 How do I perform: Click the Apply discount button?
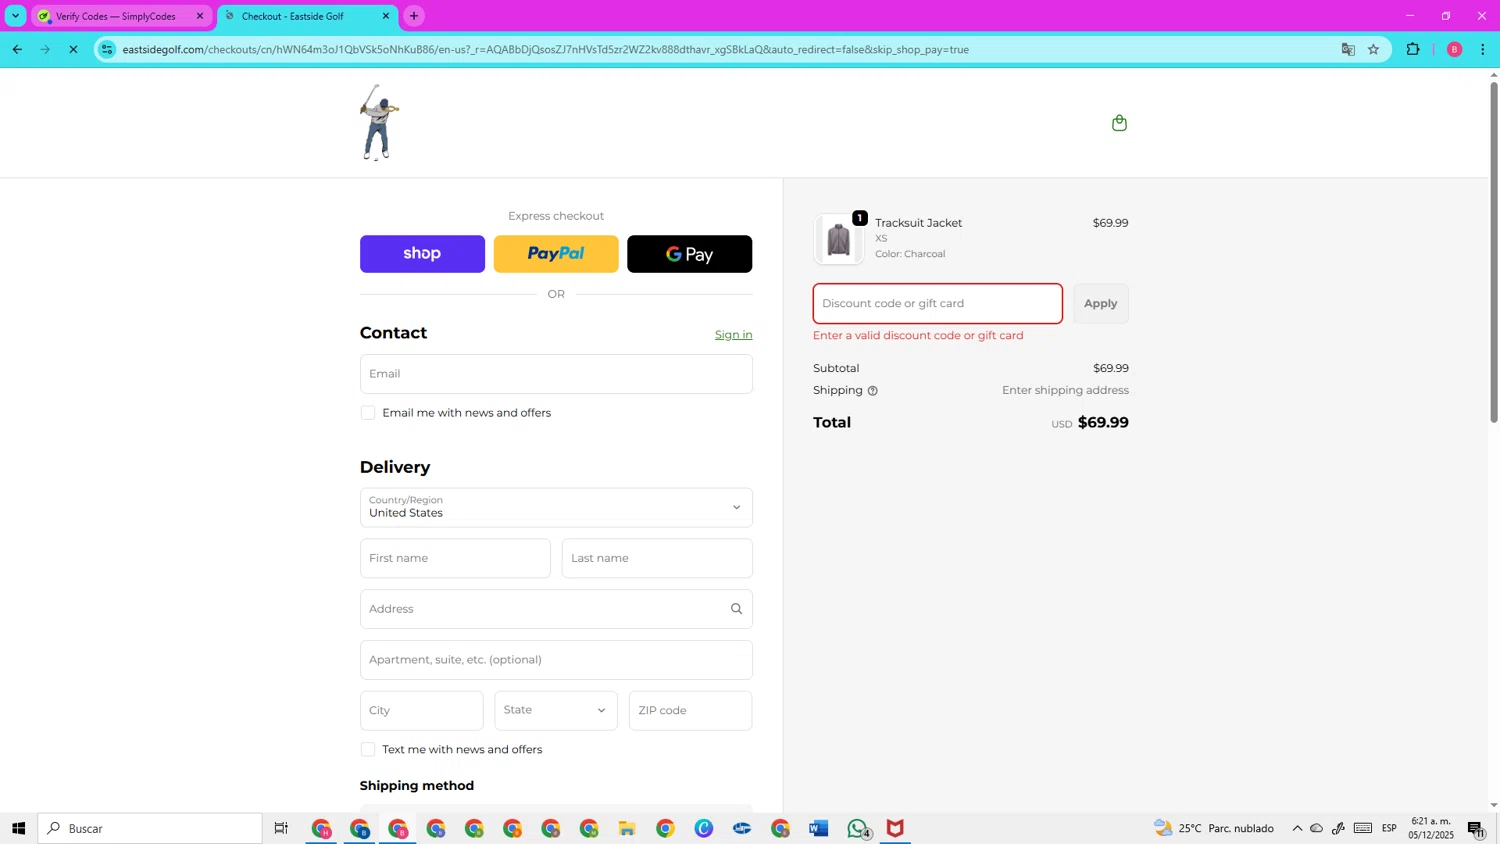(x=1101, y=304)
